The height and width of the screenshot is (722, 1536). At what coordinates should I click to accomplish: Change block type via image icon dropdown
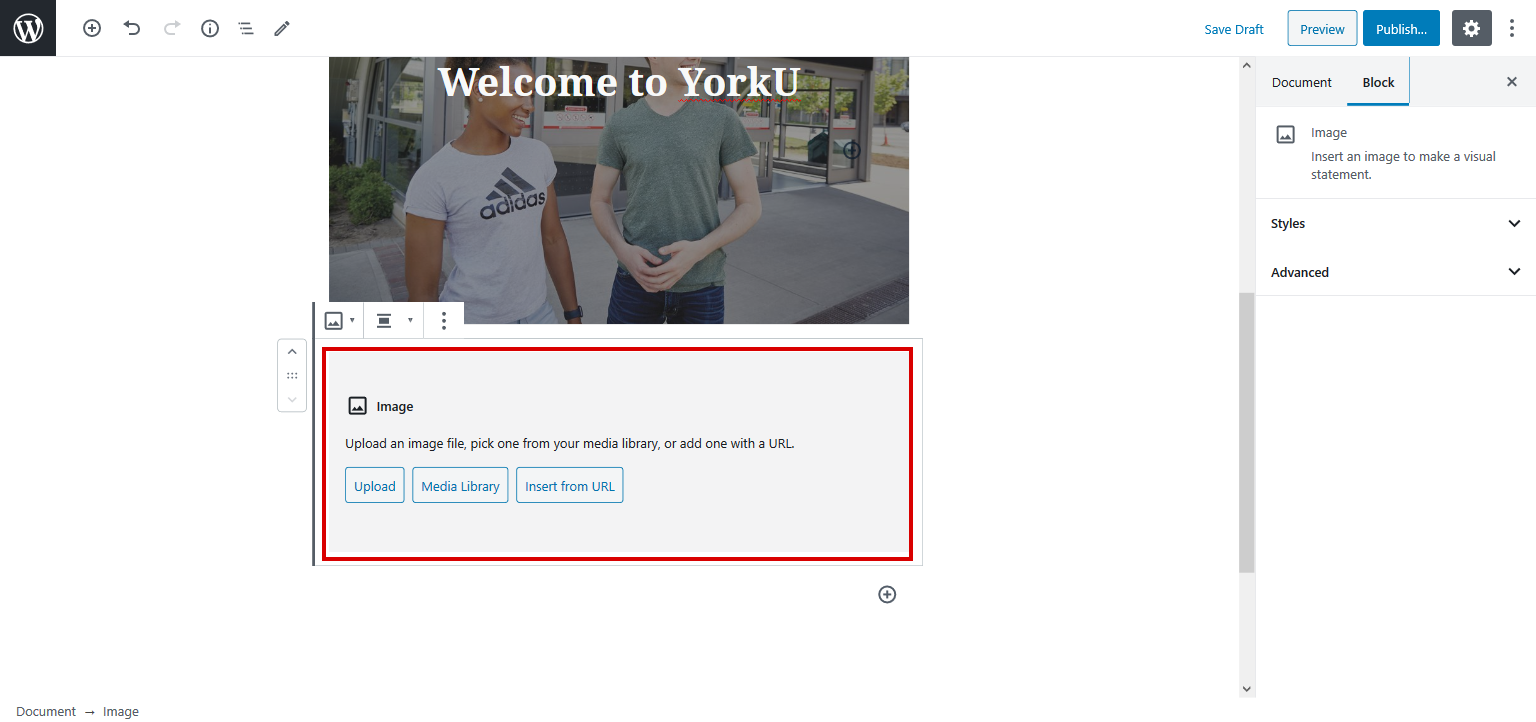(340, 321)
